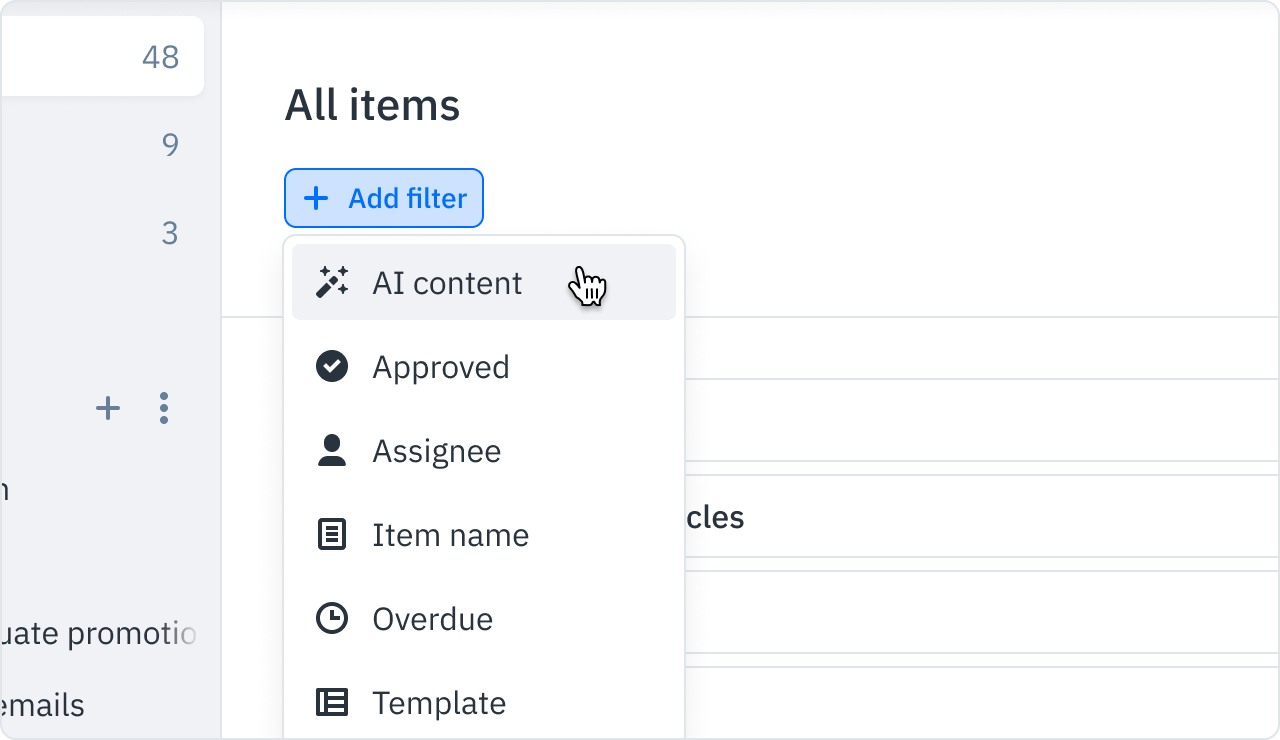Click the Assignee person icon

332,451
